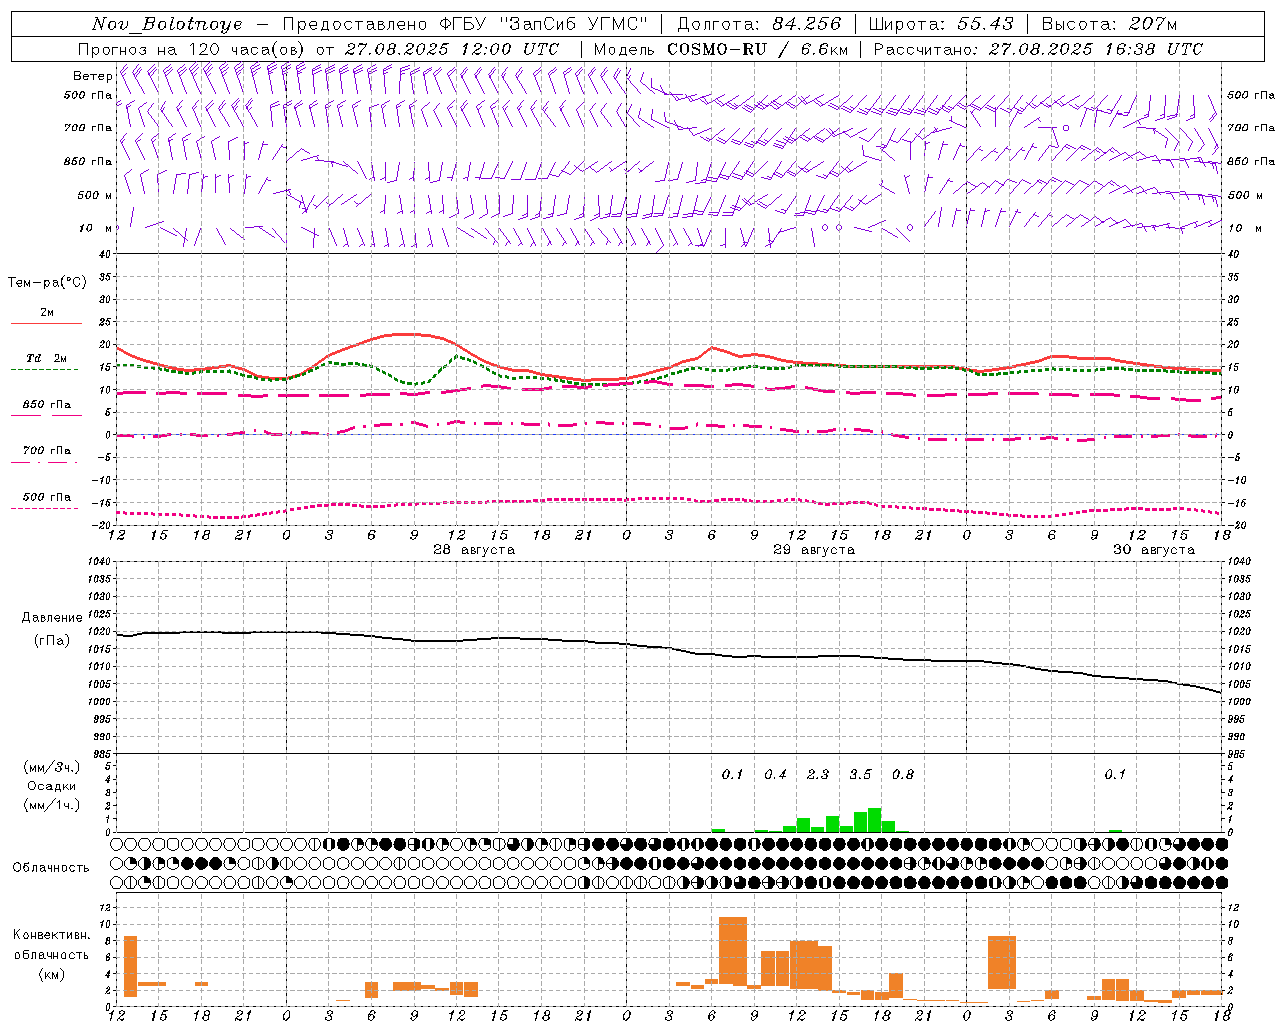
Task: Click the 0.8 precipitation amount value
Action: [903, 774]
